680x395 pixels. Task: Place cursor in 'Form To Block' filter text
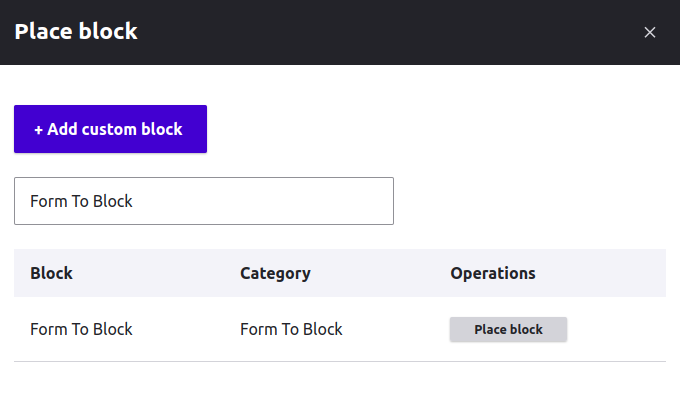[x=81, y=201]
